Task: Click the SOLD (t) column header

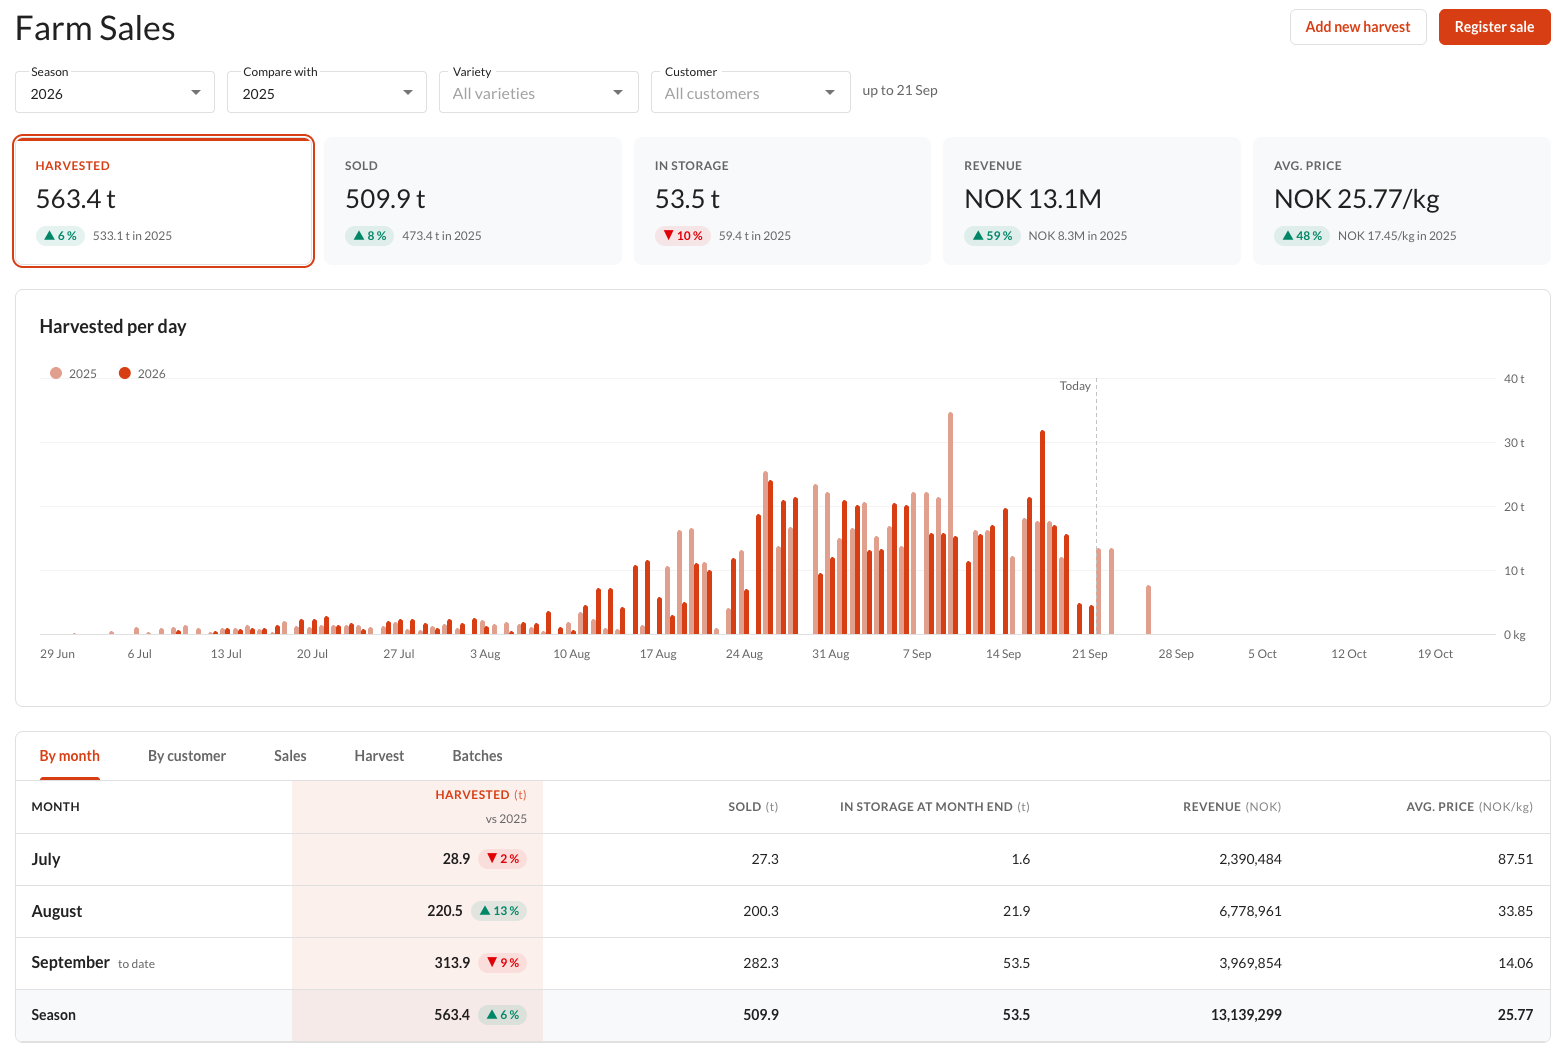Action: point(753,807)
